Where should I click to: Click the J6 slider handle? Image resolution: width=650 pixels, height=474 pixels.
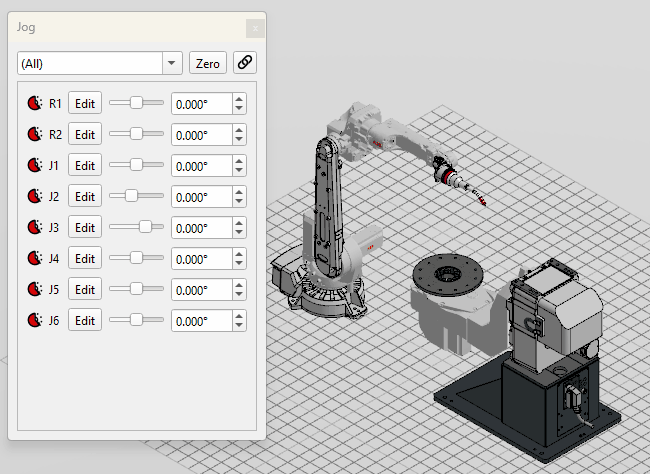tap(136, 319)
